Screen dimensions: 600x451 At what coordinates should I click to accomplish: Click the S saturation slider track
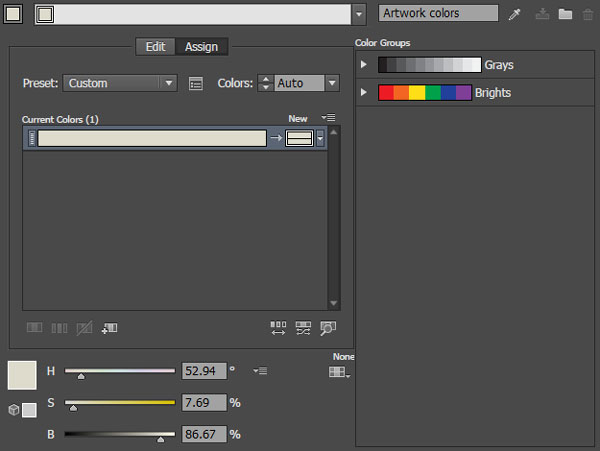point(120,402)
